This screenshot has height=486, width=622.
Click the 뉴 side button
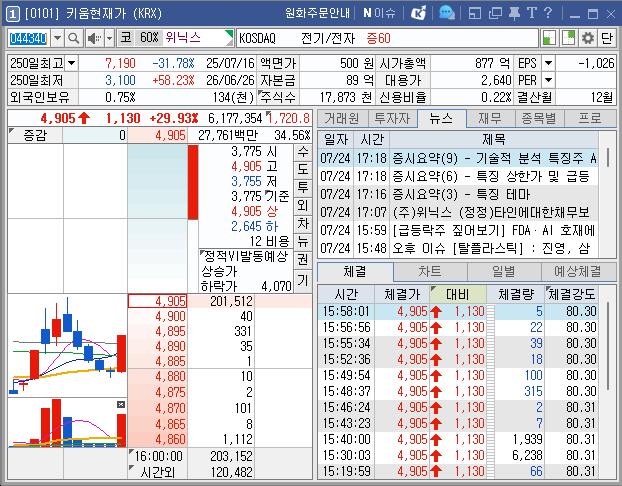(x=303, y=241)
